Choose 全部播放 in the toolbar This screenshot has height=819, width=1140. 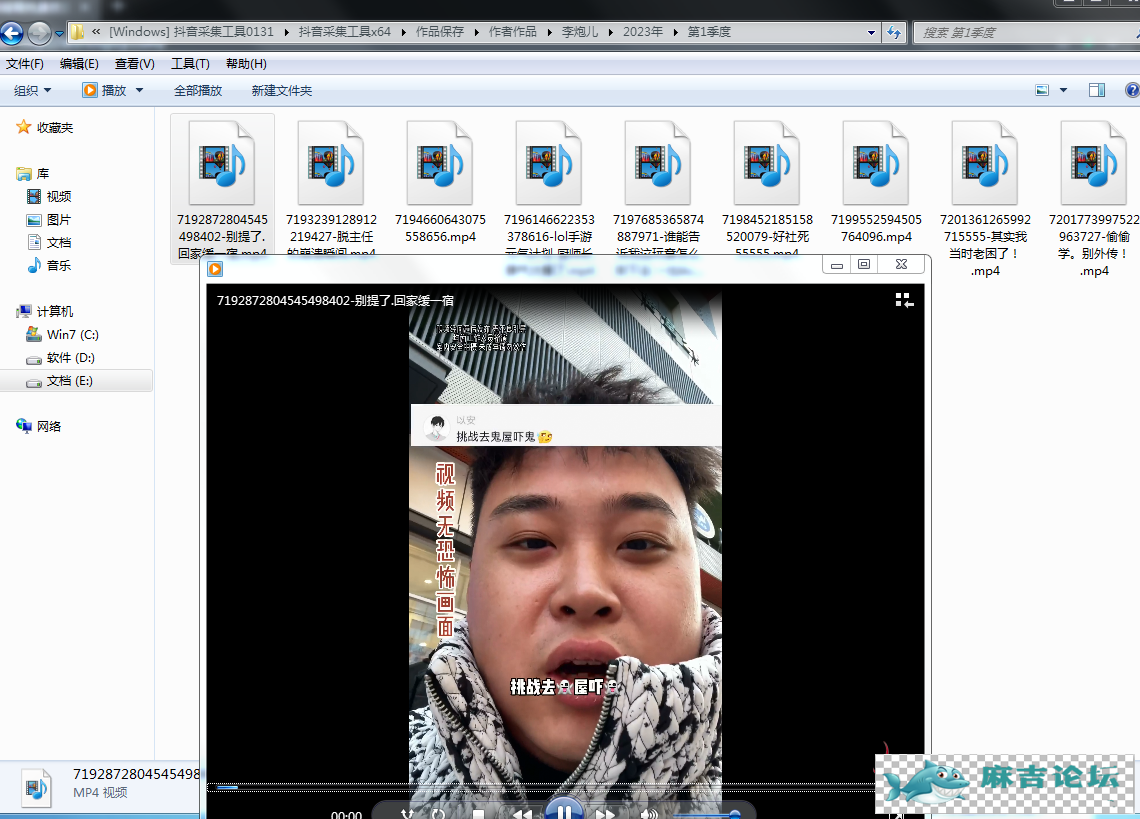pyautogui.click(x=198, y=90)
